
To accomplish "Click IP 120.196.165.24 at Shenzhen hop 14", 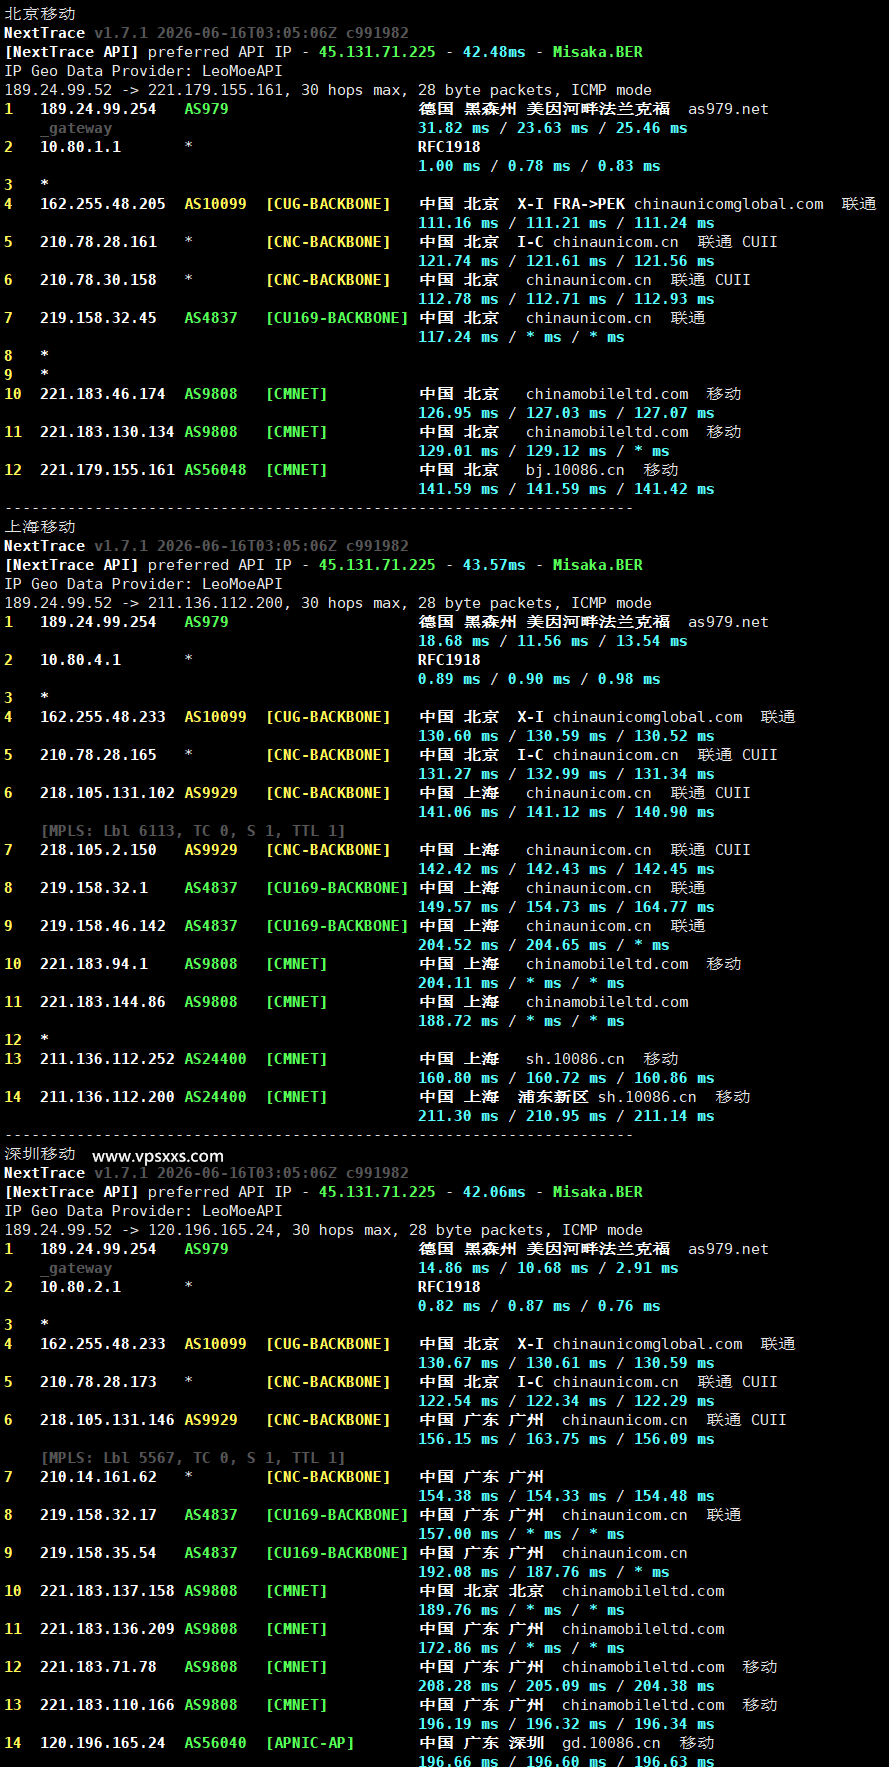I will point(103,1743).
